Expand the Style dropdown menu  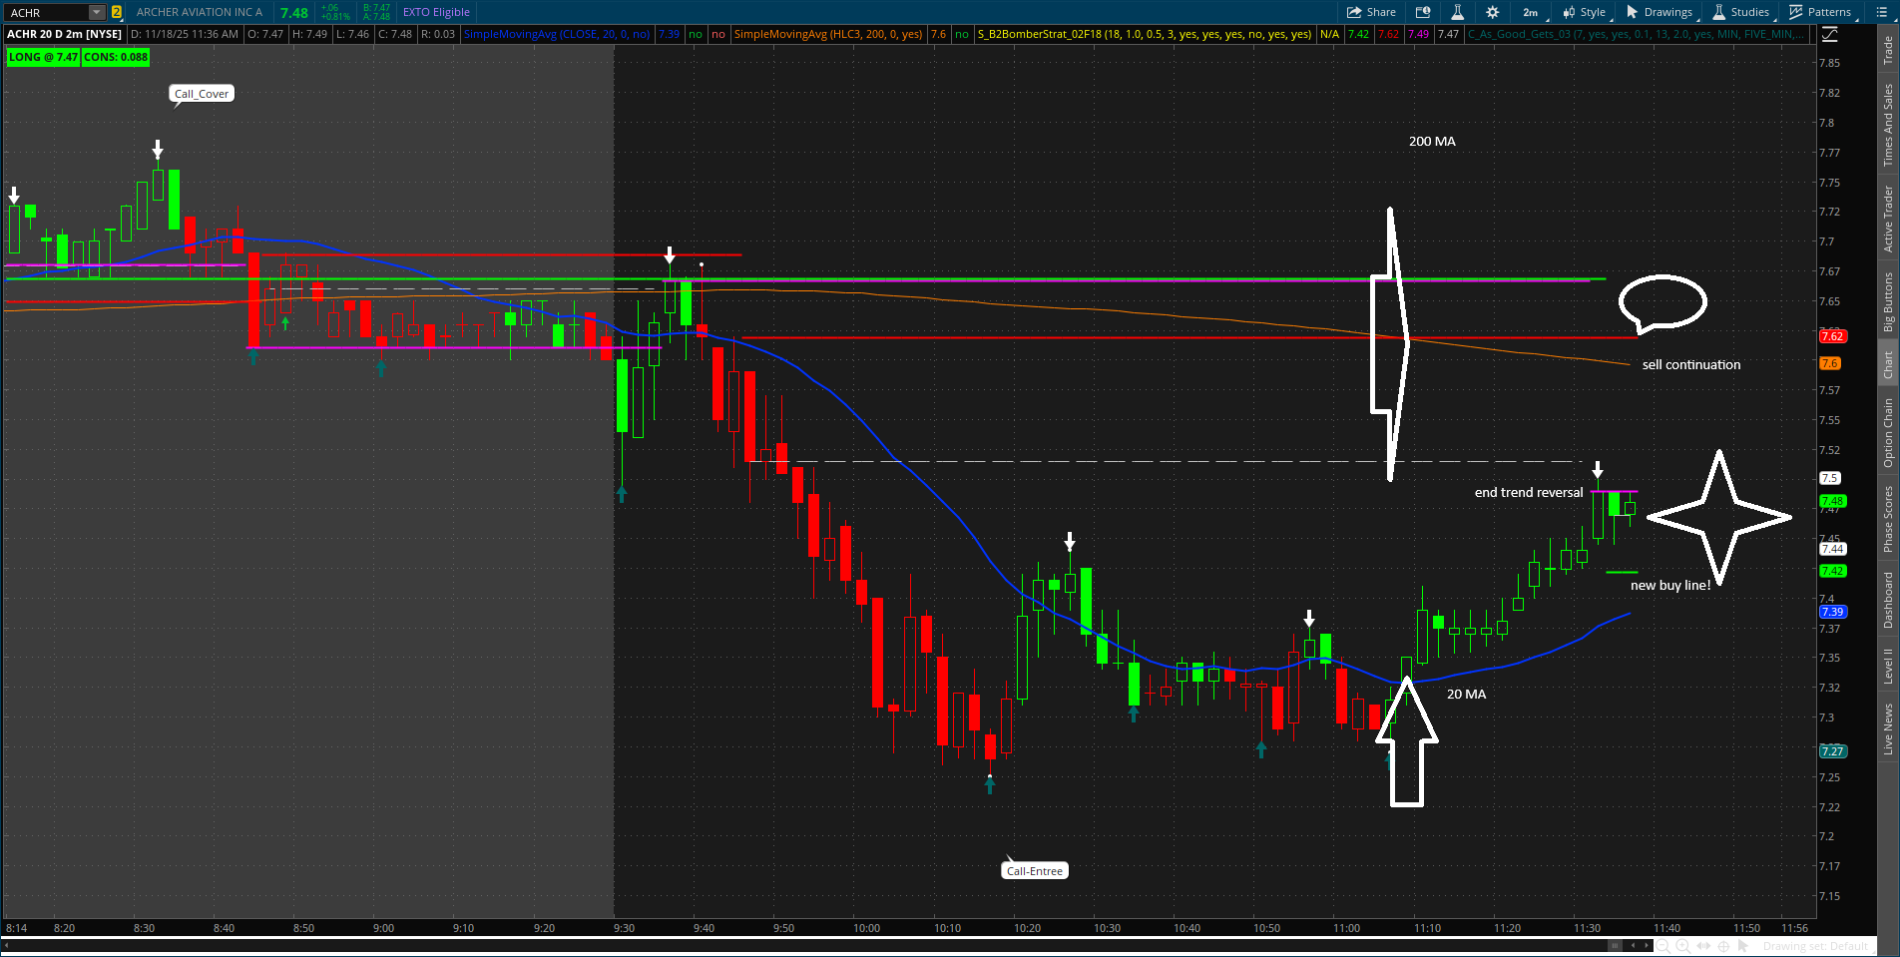(1585, 12)
